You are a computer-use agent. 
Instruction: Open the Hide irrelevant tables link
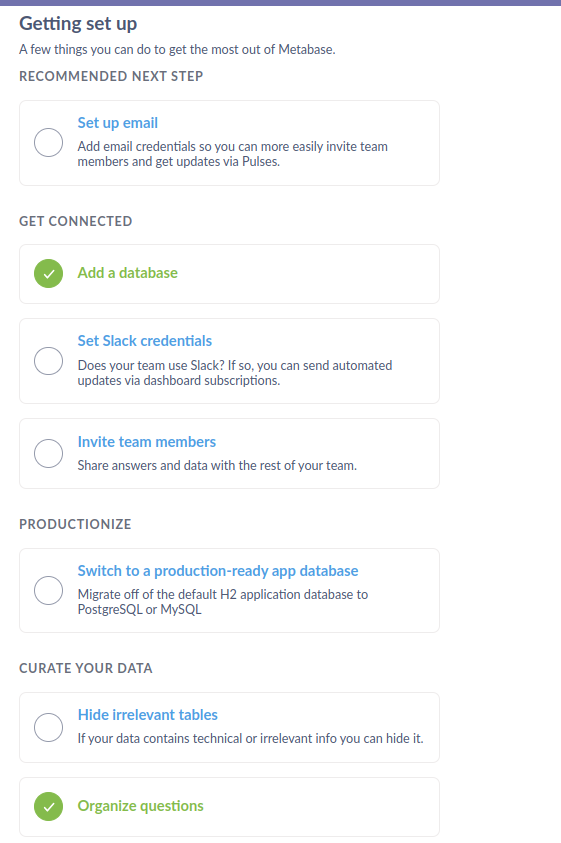tap(147, 715)
